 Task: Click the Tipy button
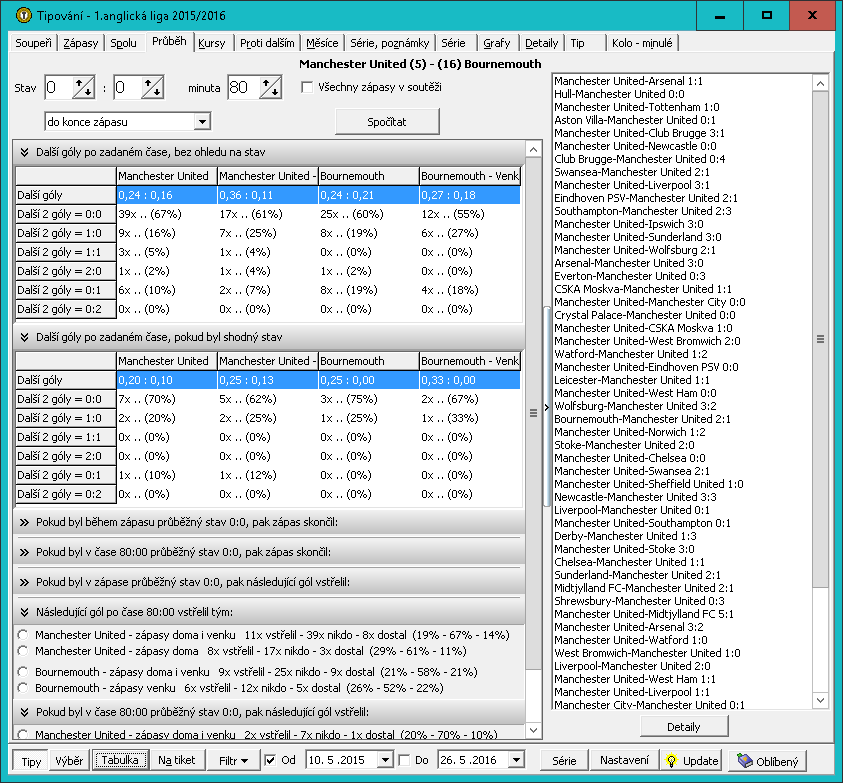31,761
